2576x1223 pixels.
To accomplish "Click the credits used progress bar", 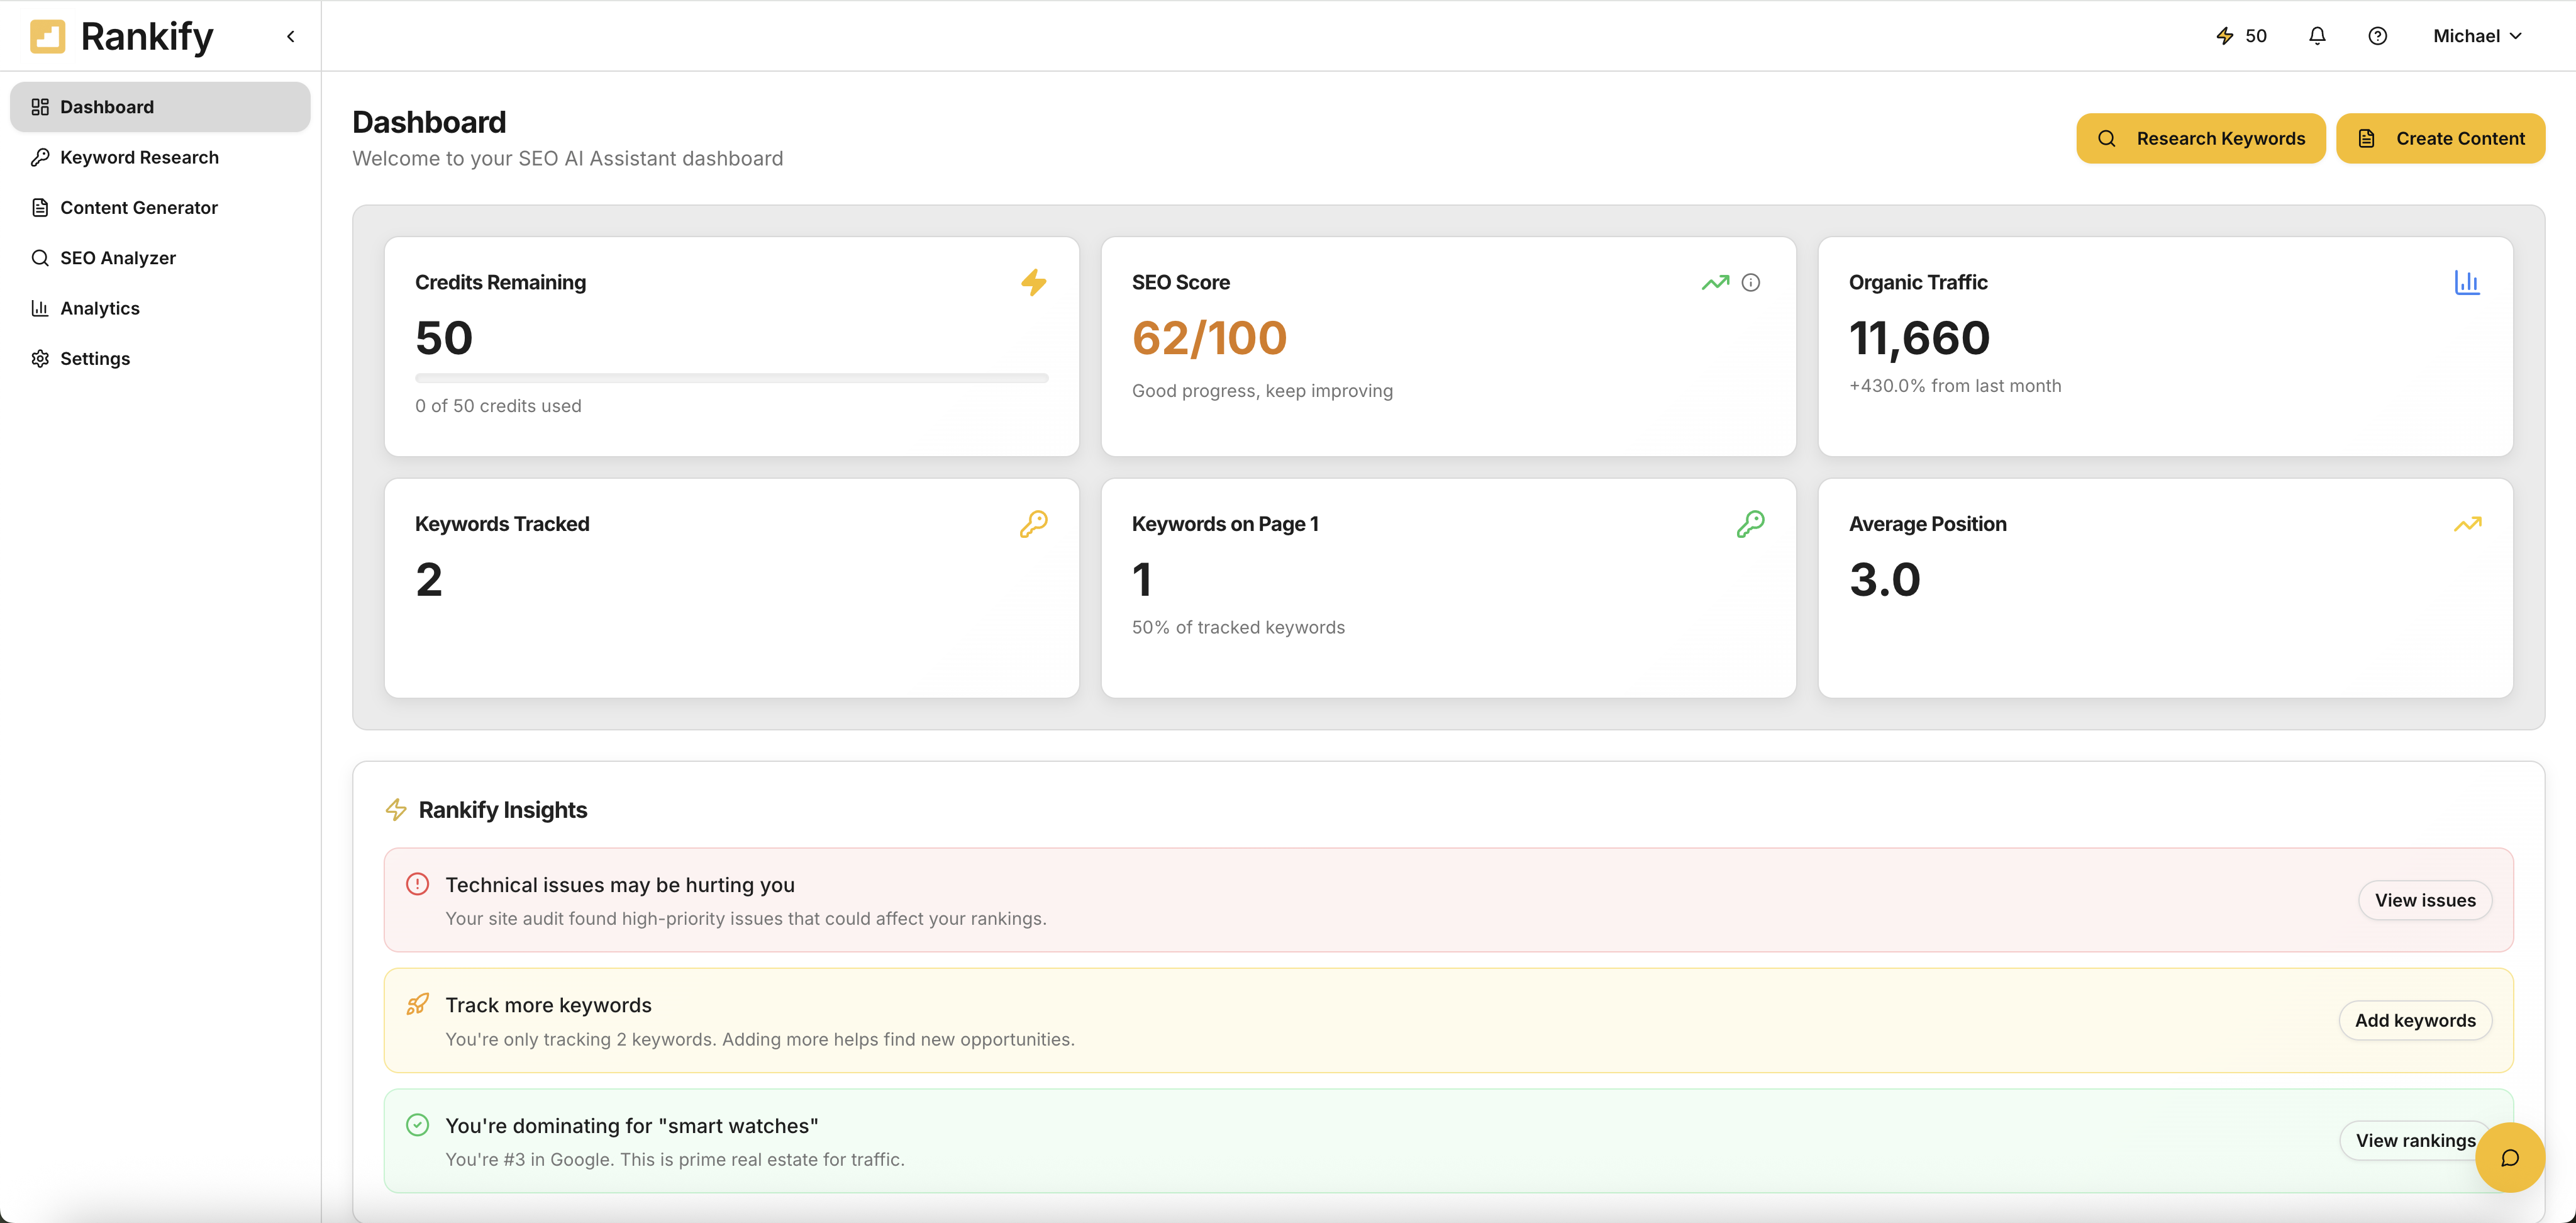I will (x=731, y=378).
